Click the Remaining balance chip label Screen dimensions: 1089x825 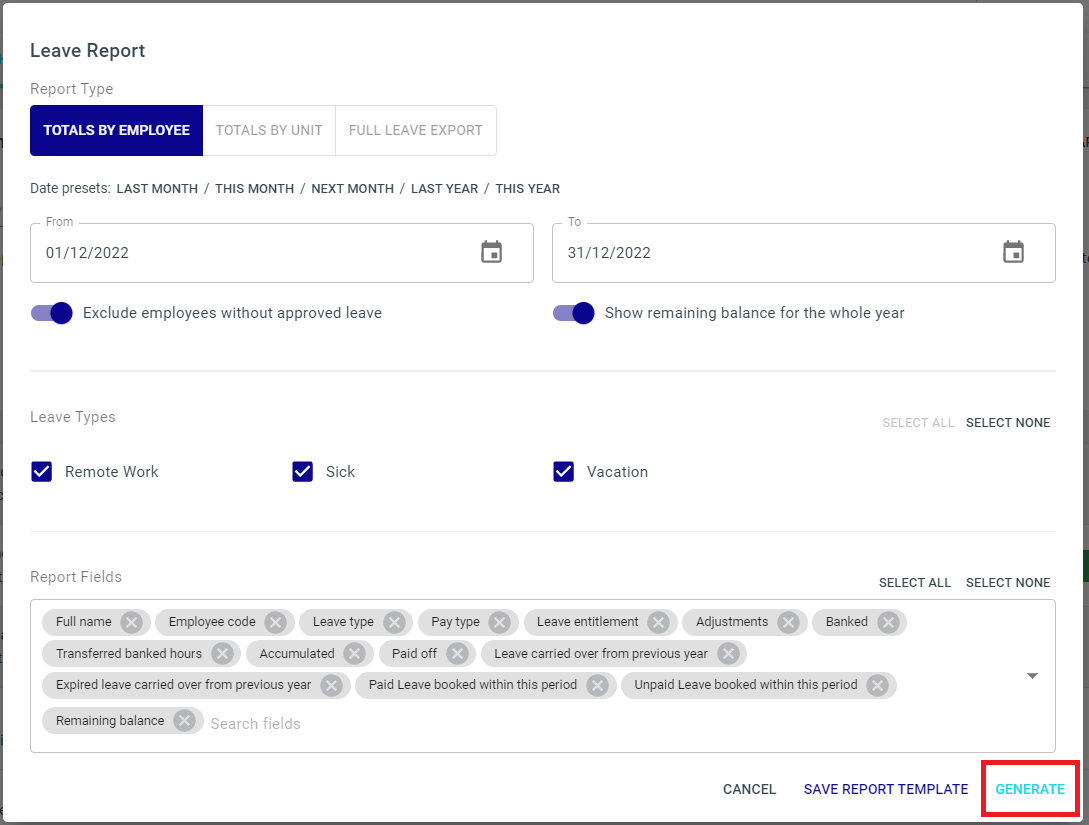[x=110, y=721]
